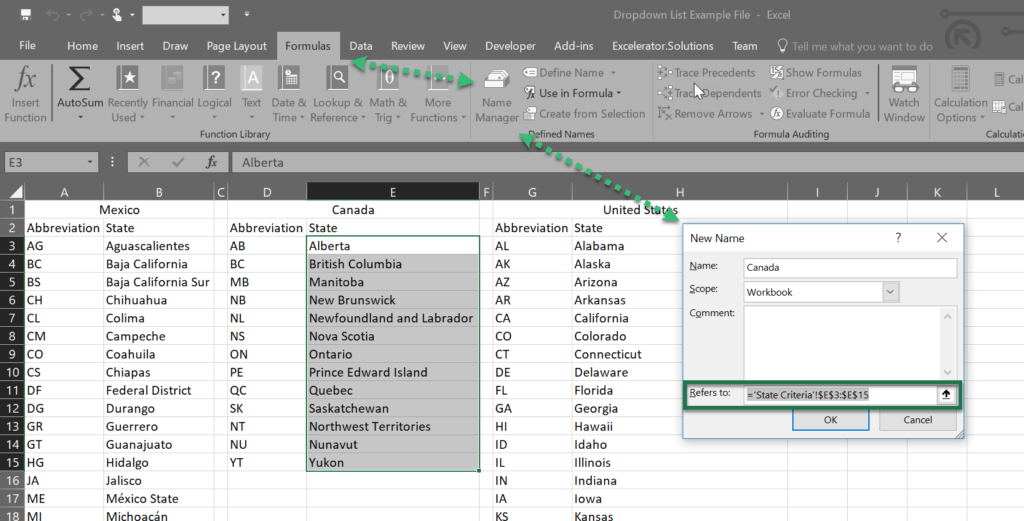
Task: Open the Name Manager
Action: point(496,96)
